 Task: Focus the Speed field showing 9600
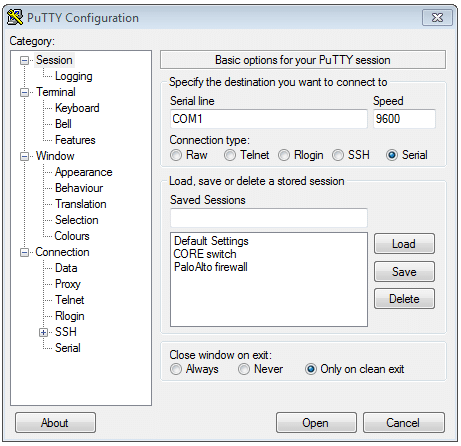coord(404,119)
